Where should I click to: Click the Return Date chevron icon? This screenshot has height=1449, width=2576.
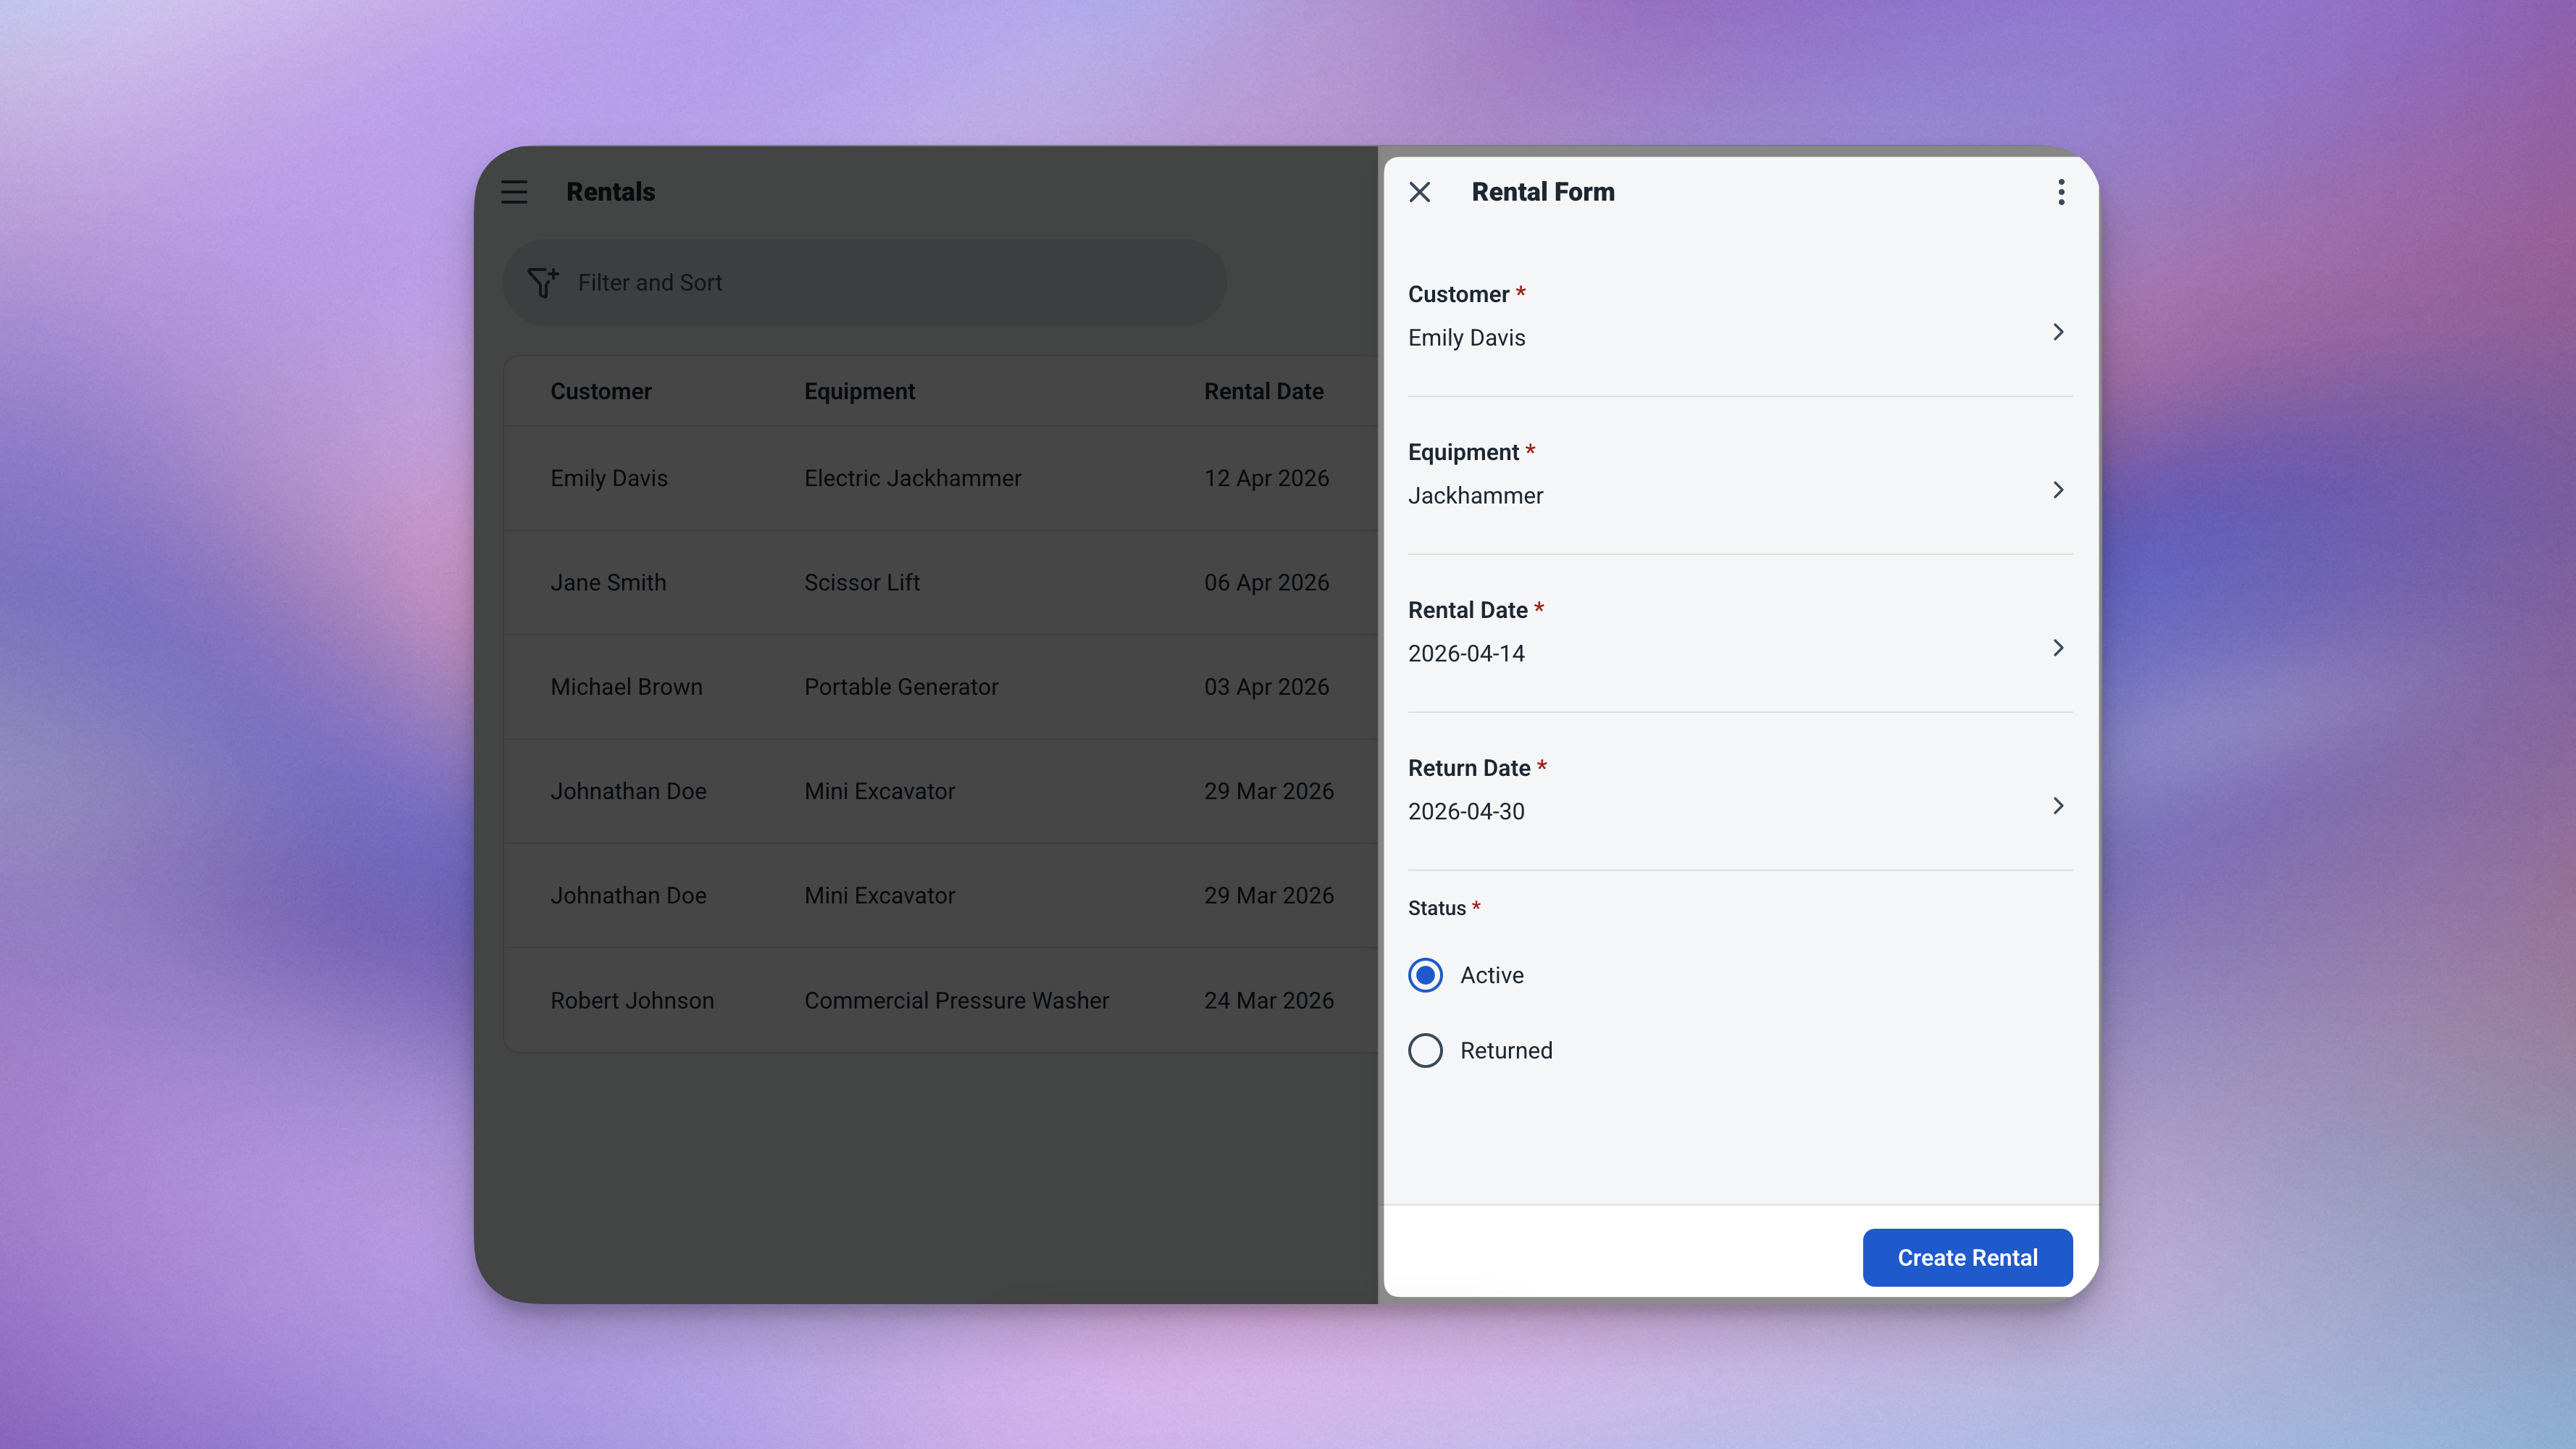pyautogui.click(x=2057, y=806)
